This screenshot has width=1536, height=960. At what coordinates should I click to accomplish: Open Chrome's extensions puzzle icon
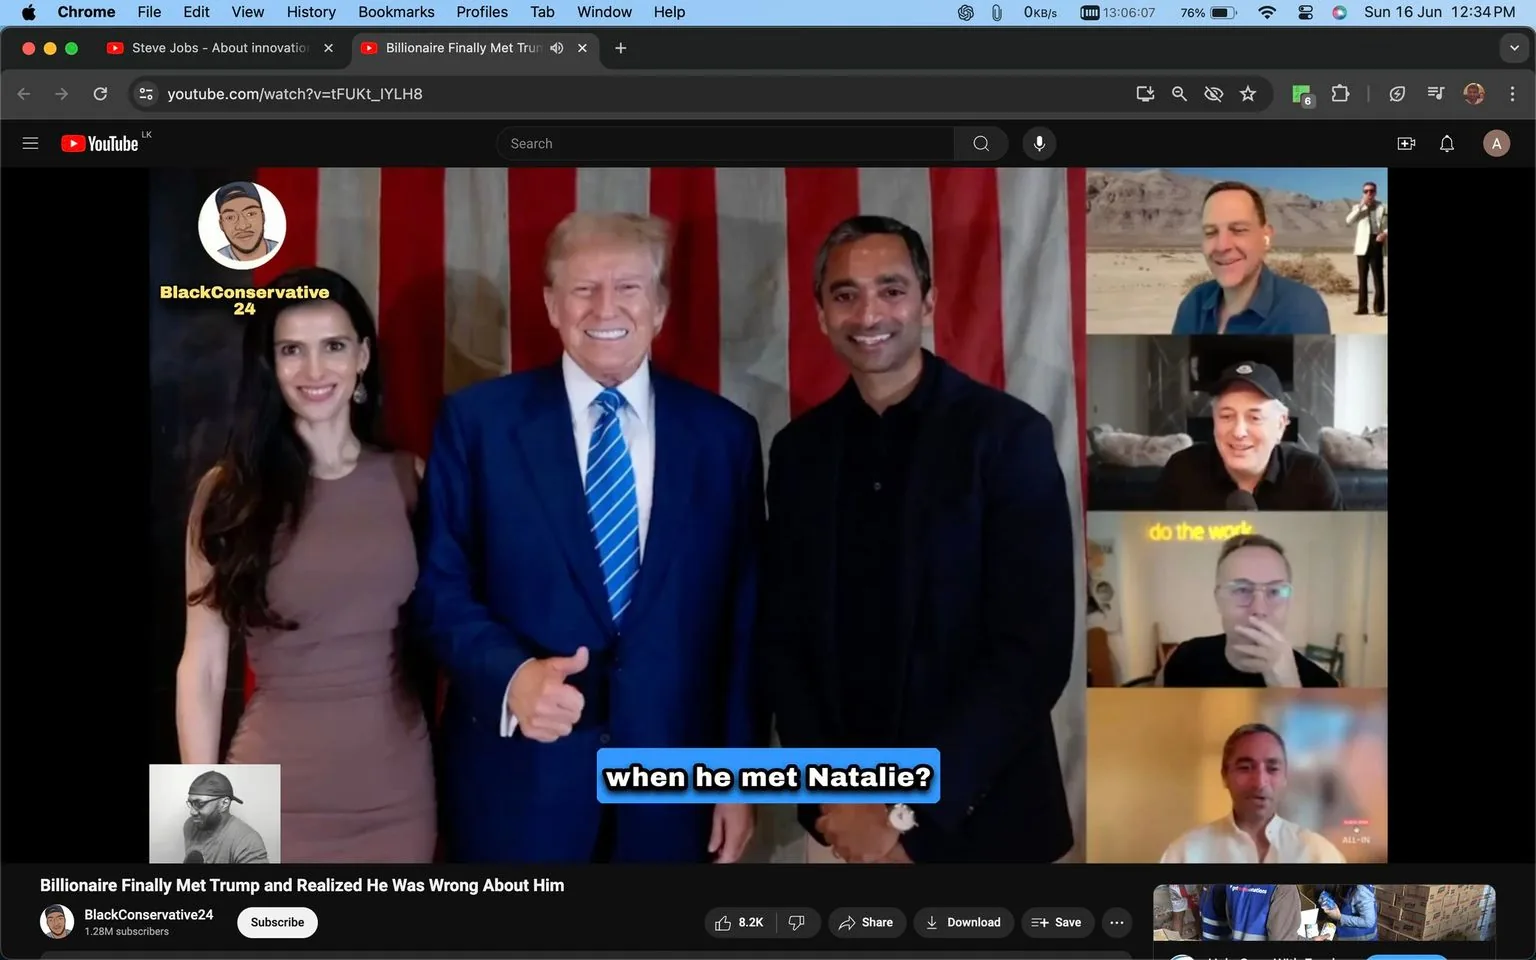pyautogui.click(x=1340, y=93)
